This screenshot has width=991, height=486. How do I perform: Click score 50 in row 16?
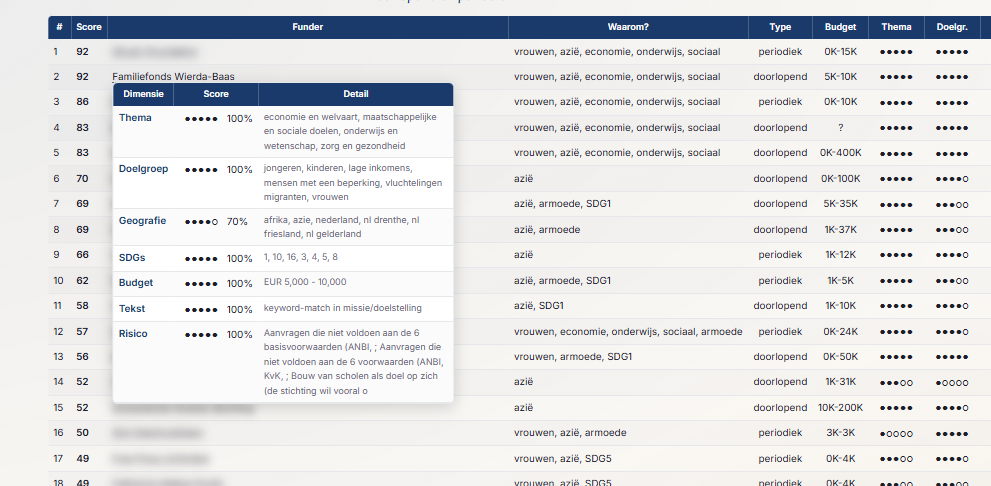click(x=82, y=433)
